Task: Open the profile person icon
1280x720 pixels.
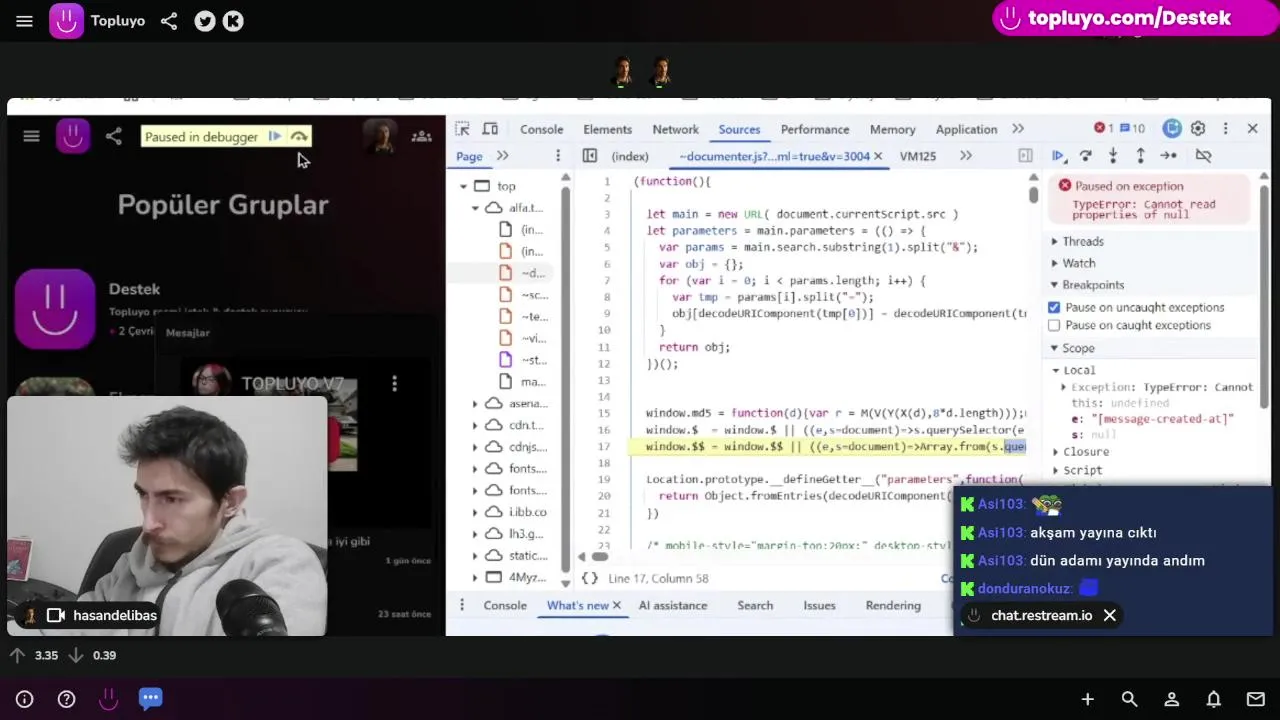Action: 1171,700
